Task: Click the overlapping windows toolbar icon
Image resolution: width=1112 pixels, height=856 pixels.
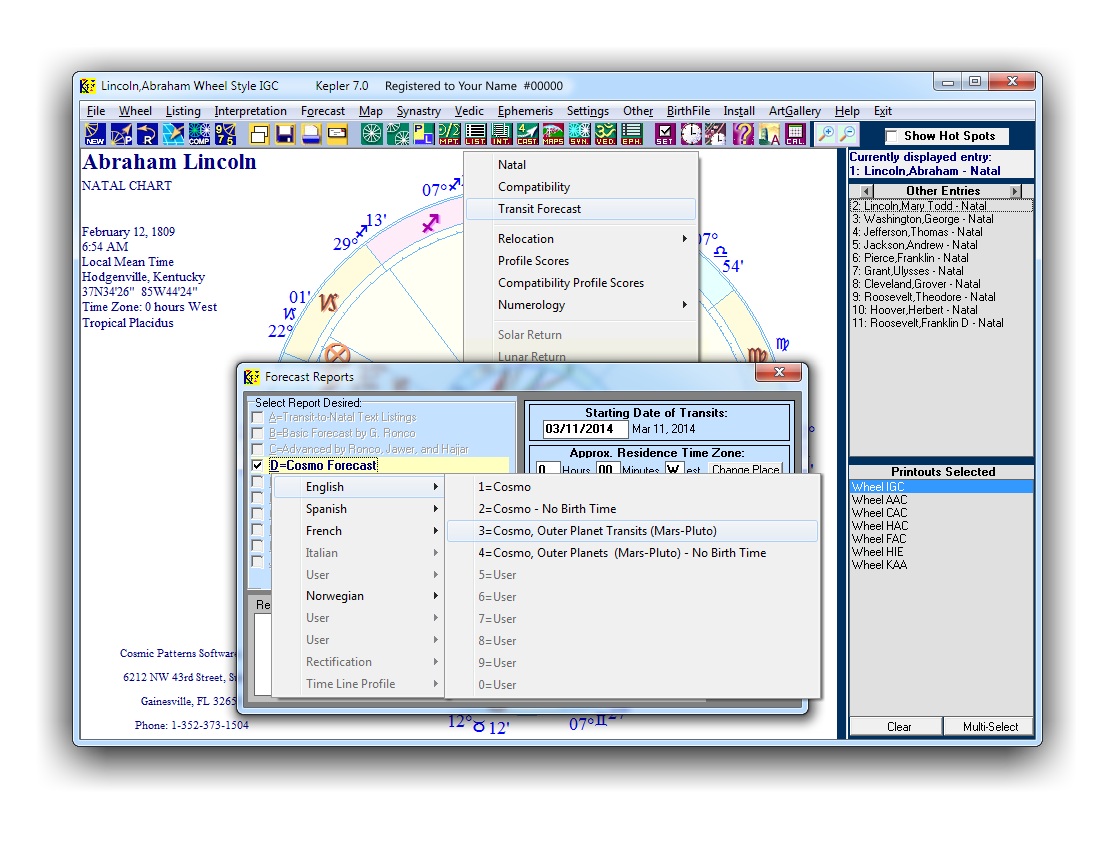Action: point(260,134)
